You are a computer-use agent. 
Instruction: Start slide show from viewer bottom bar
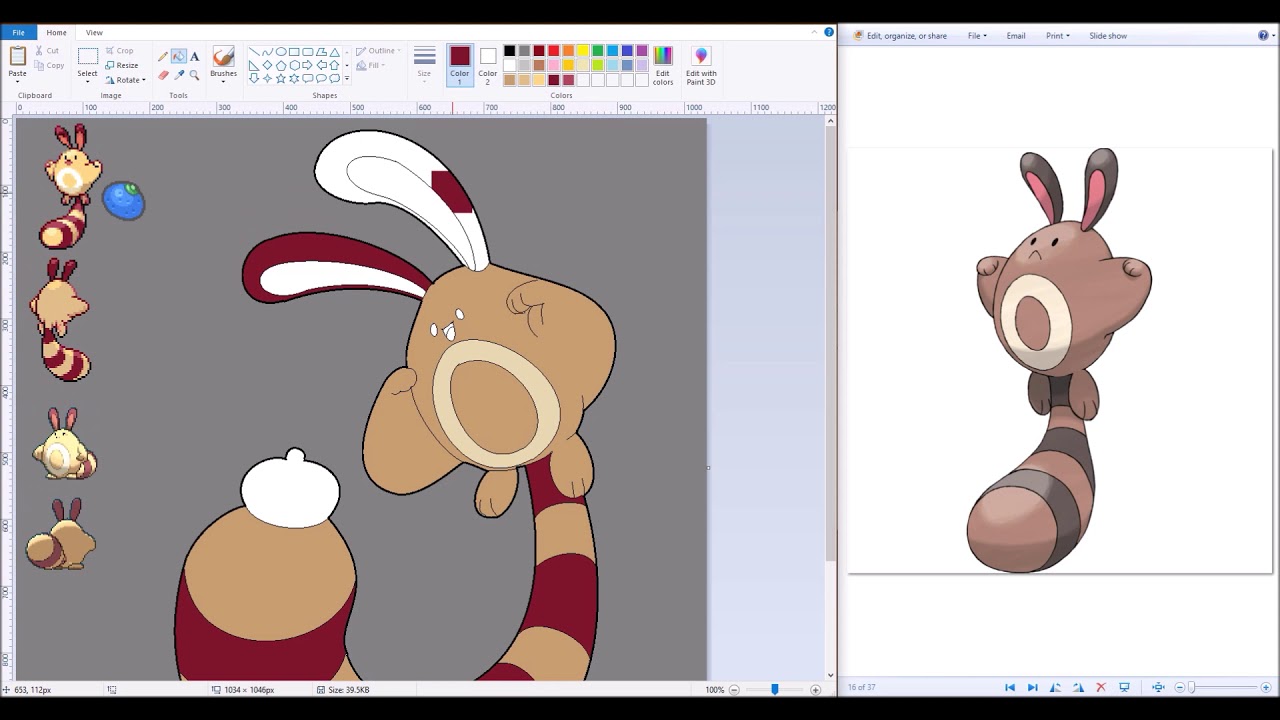(x=1124, y=687)
